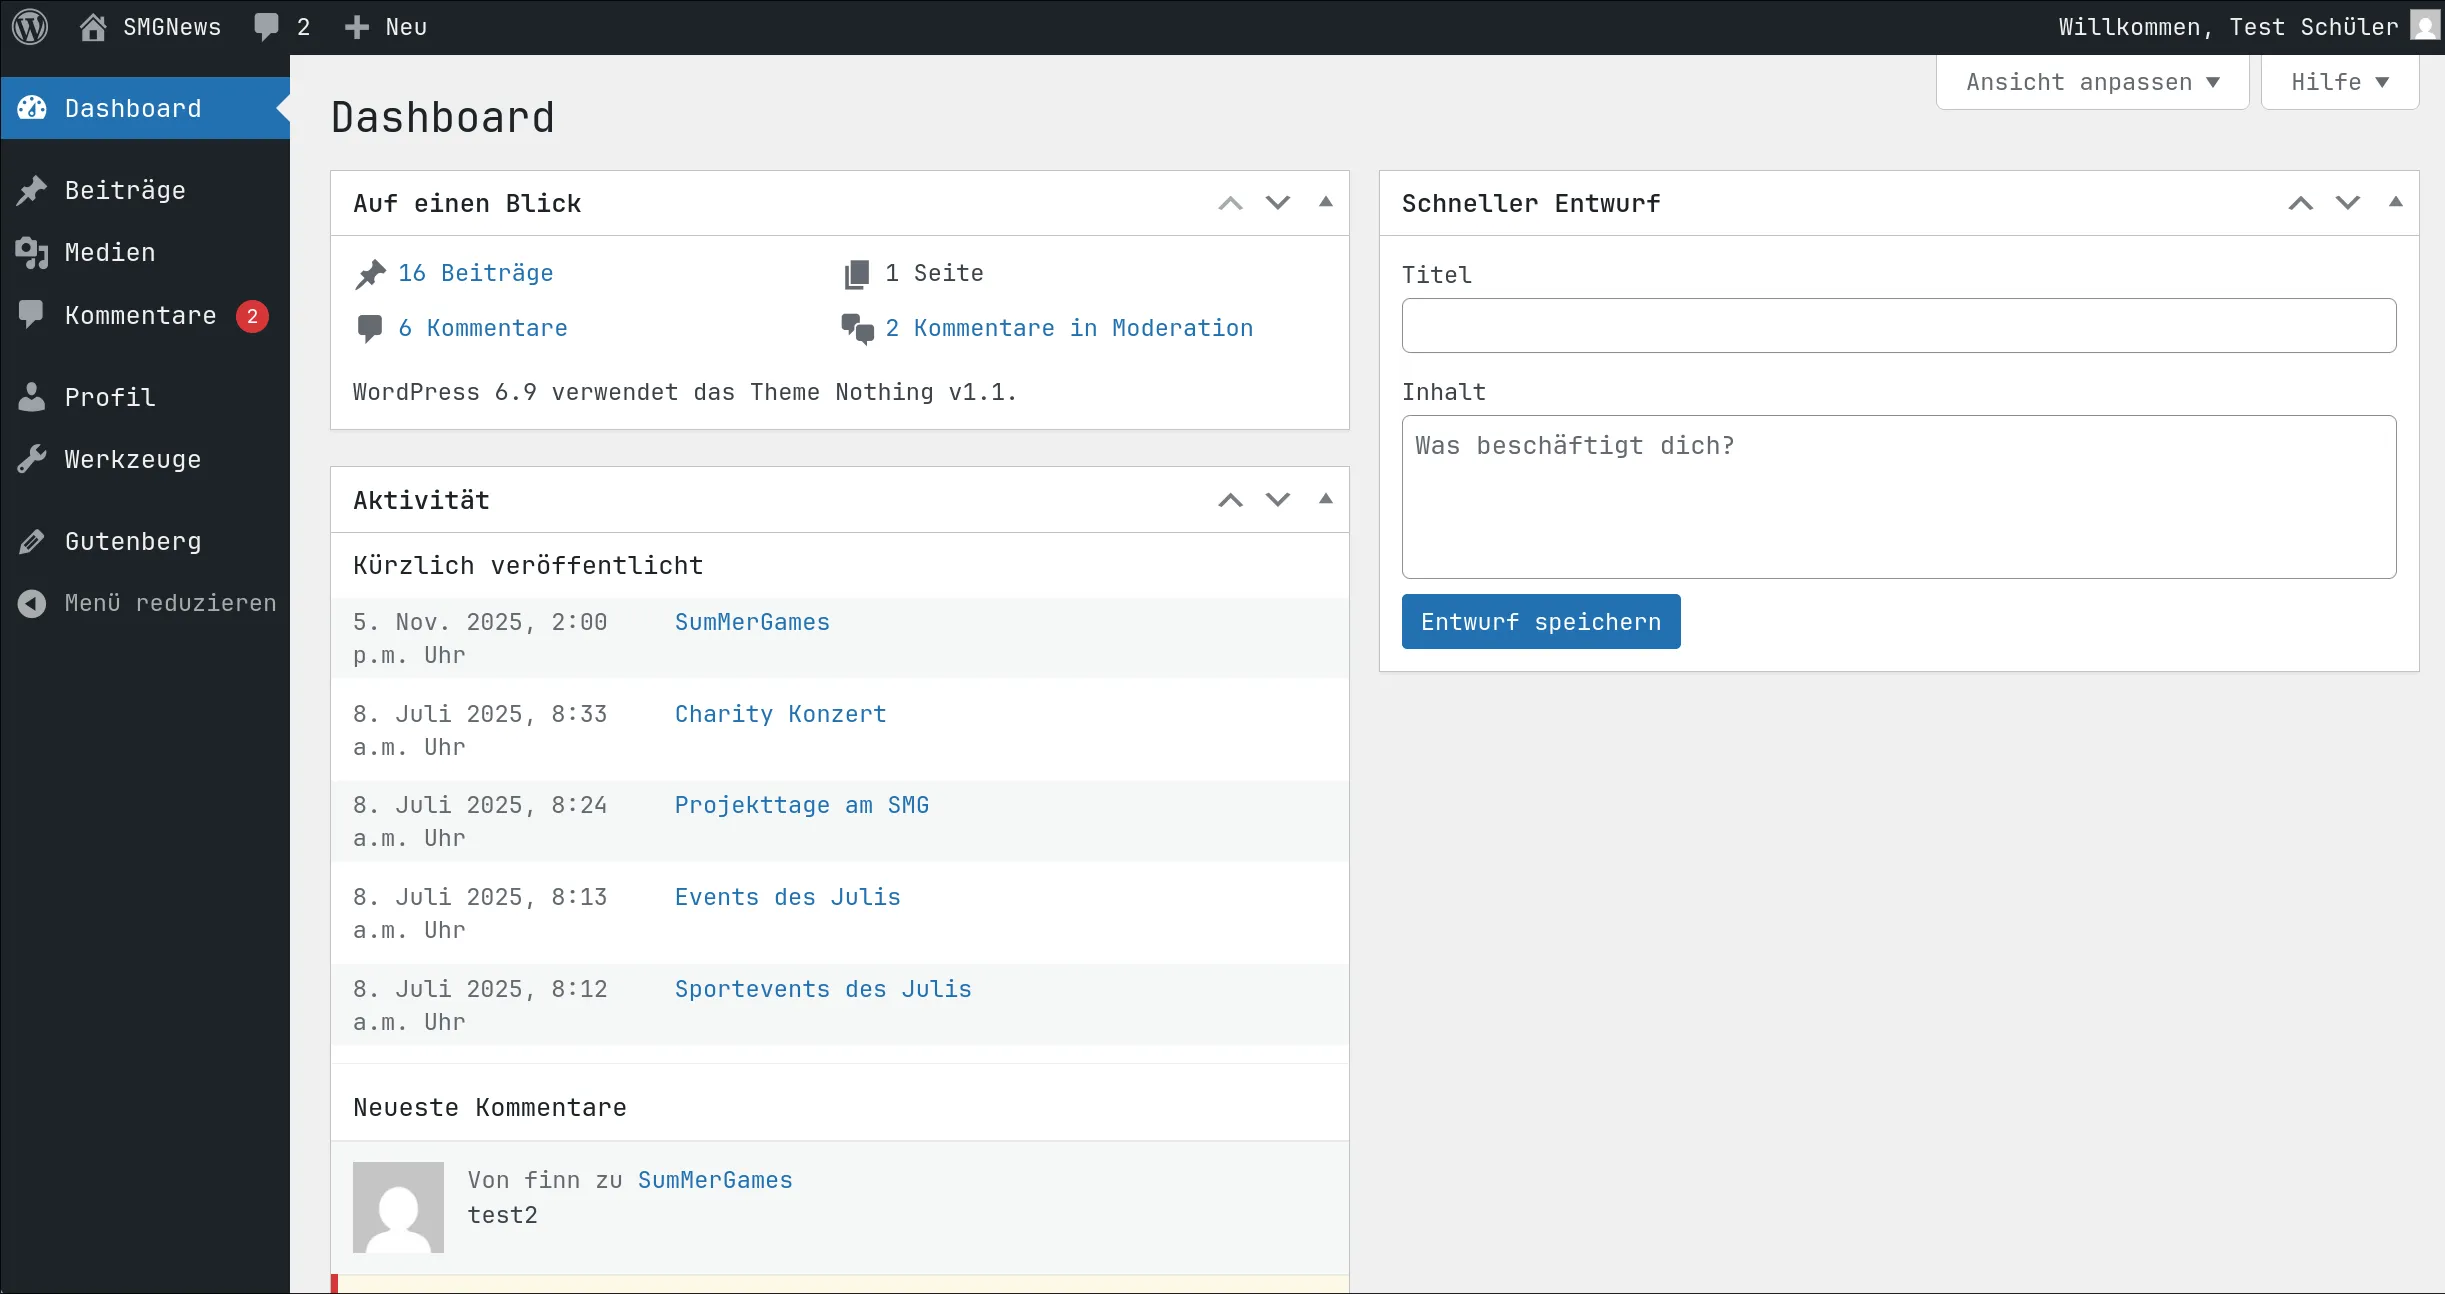Open the comments bubble icon in top bar
This screenshot has width=2445, height=1294.
pyautogui.click(x=267, y=26)
